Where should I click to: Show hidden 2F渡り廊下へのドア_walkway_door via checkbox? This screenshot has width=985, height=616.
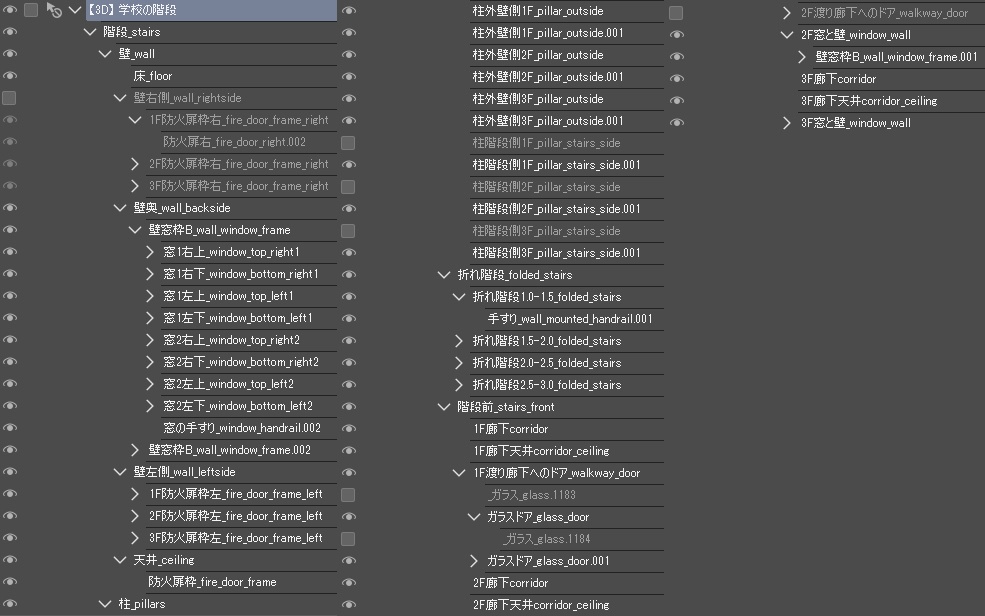(x=676, y=13)
